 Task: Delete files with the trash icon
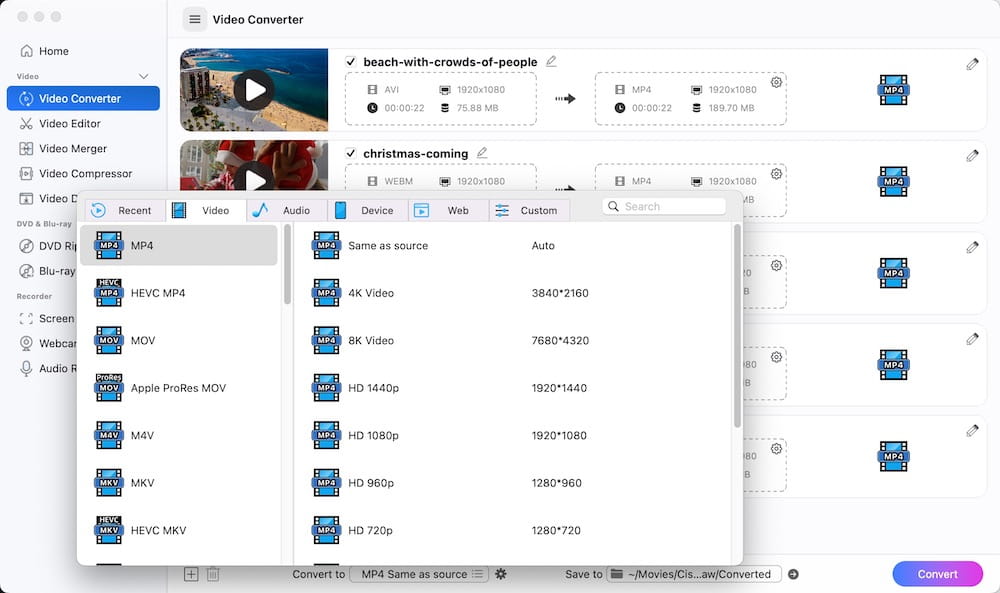[213, 575]
